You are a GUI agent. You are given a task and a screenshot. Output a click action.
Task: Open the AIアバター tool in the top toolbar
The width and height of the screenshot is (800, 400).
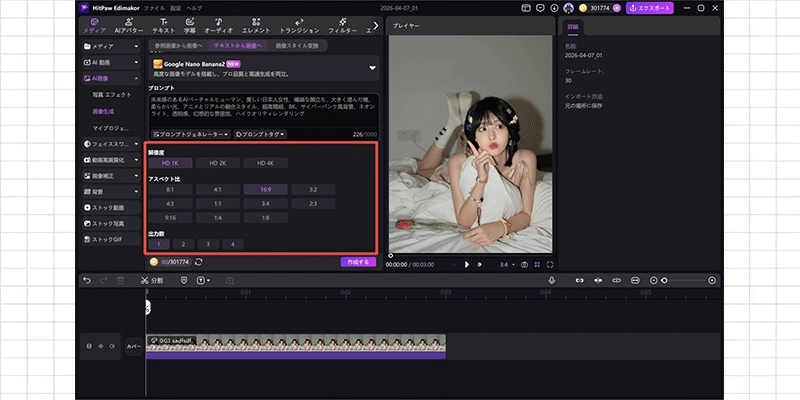130,25
